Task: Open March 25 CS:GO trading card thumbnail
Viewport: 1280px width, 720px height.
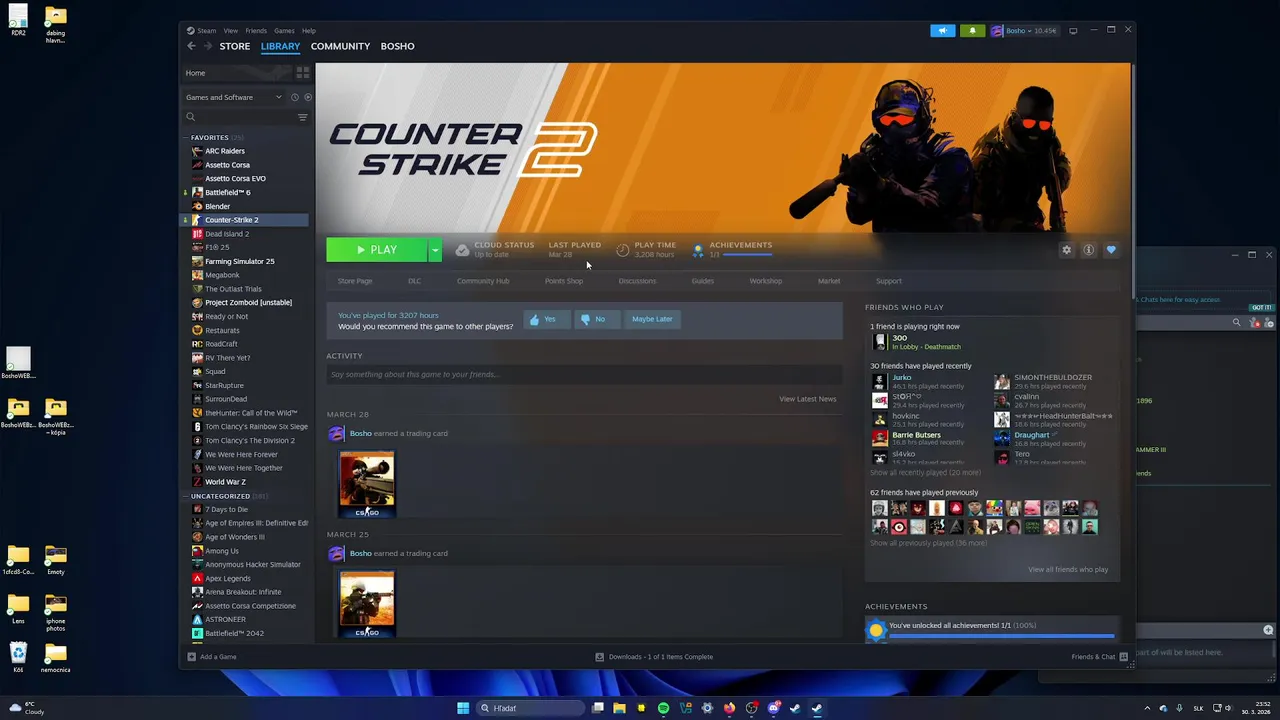Action: pyautogui.click(x=367, y=604)
